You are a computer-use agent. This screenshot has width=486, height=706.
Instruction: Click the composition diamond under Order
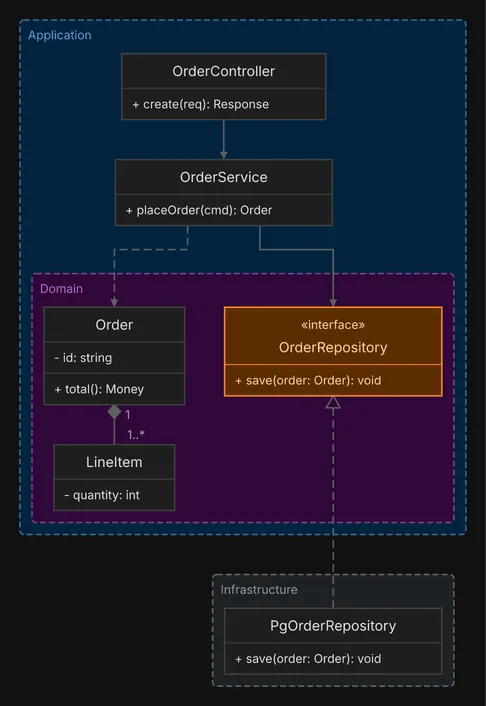tap(114, 412)
